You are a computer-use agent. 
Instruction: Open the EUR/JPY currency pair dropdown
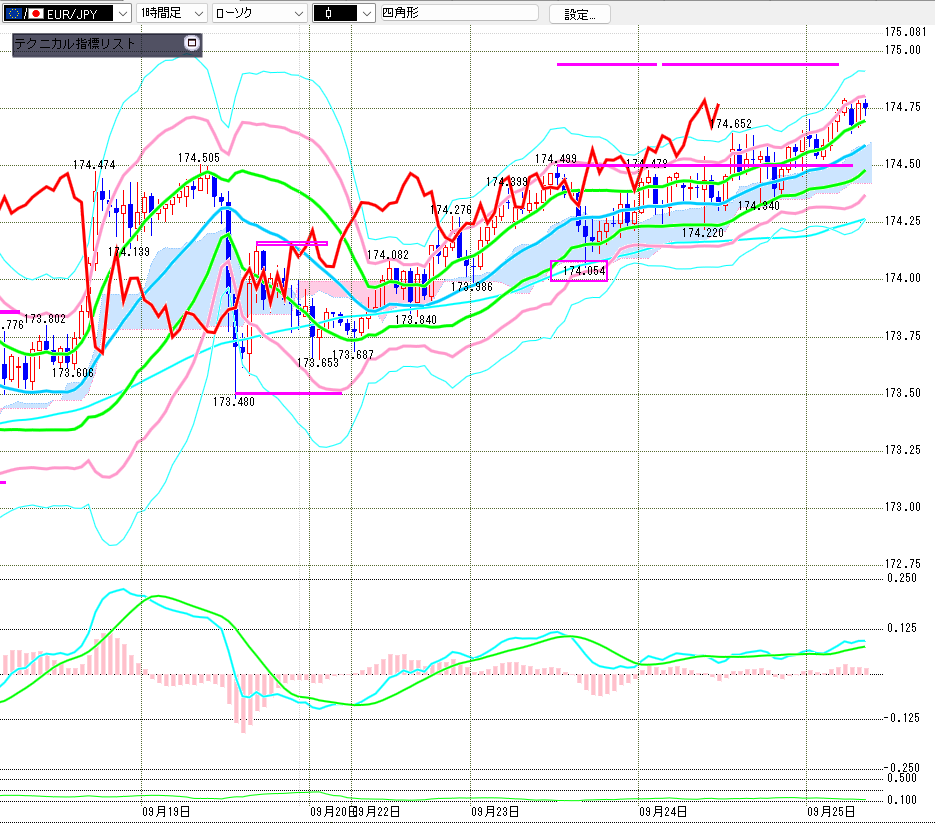click(x=121, y=13)
